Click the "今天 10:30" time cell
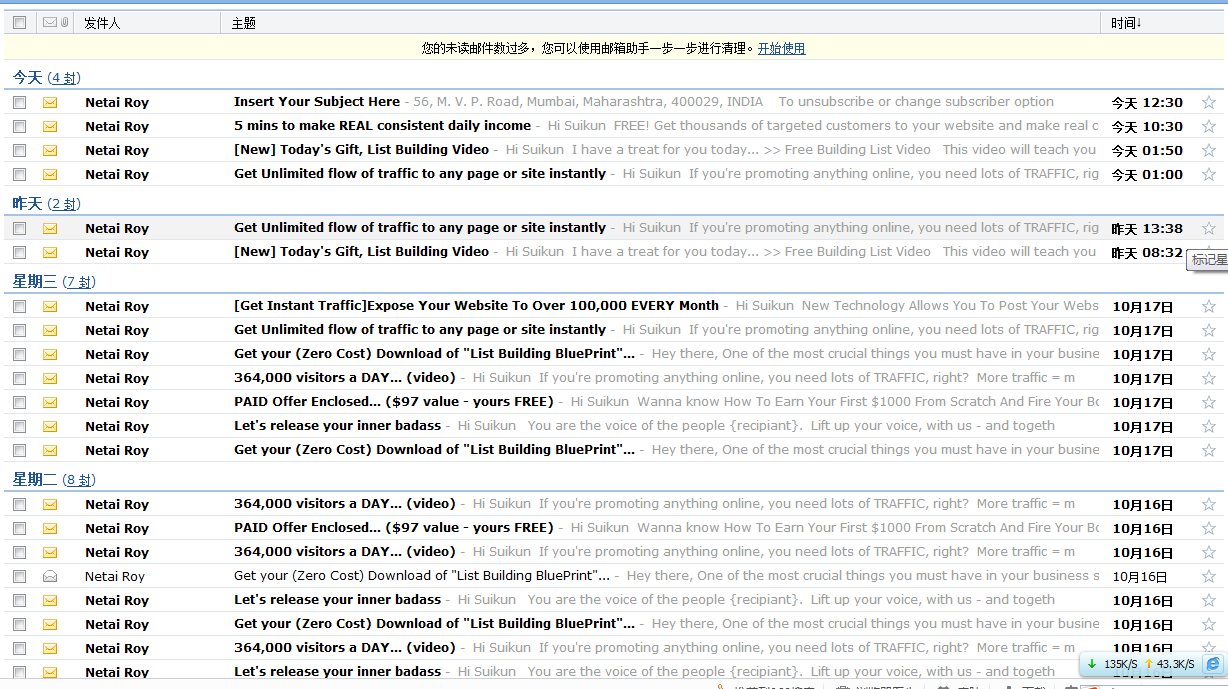This screenshot has width=1228, height=689. (1147, 126)
